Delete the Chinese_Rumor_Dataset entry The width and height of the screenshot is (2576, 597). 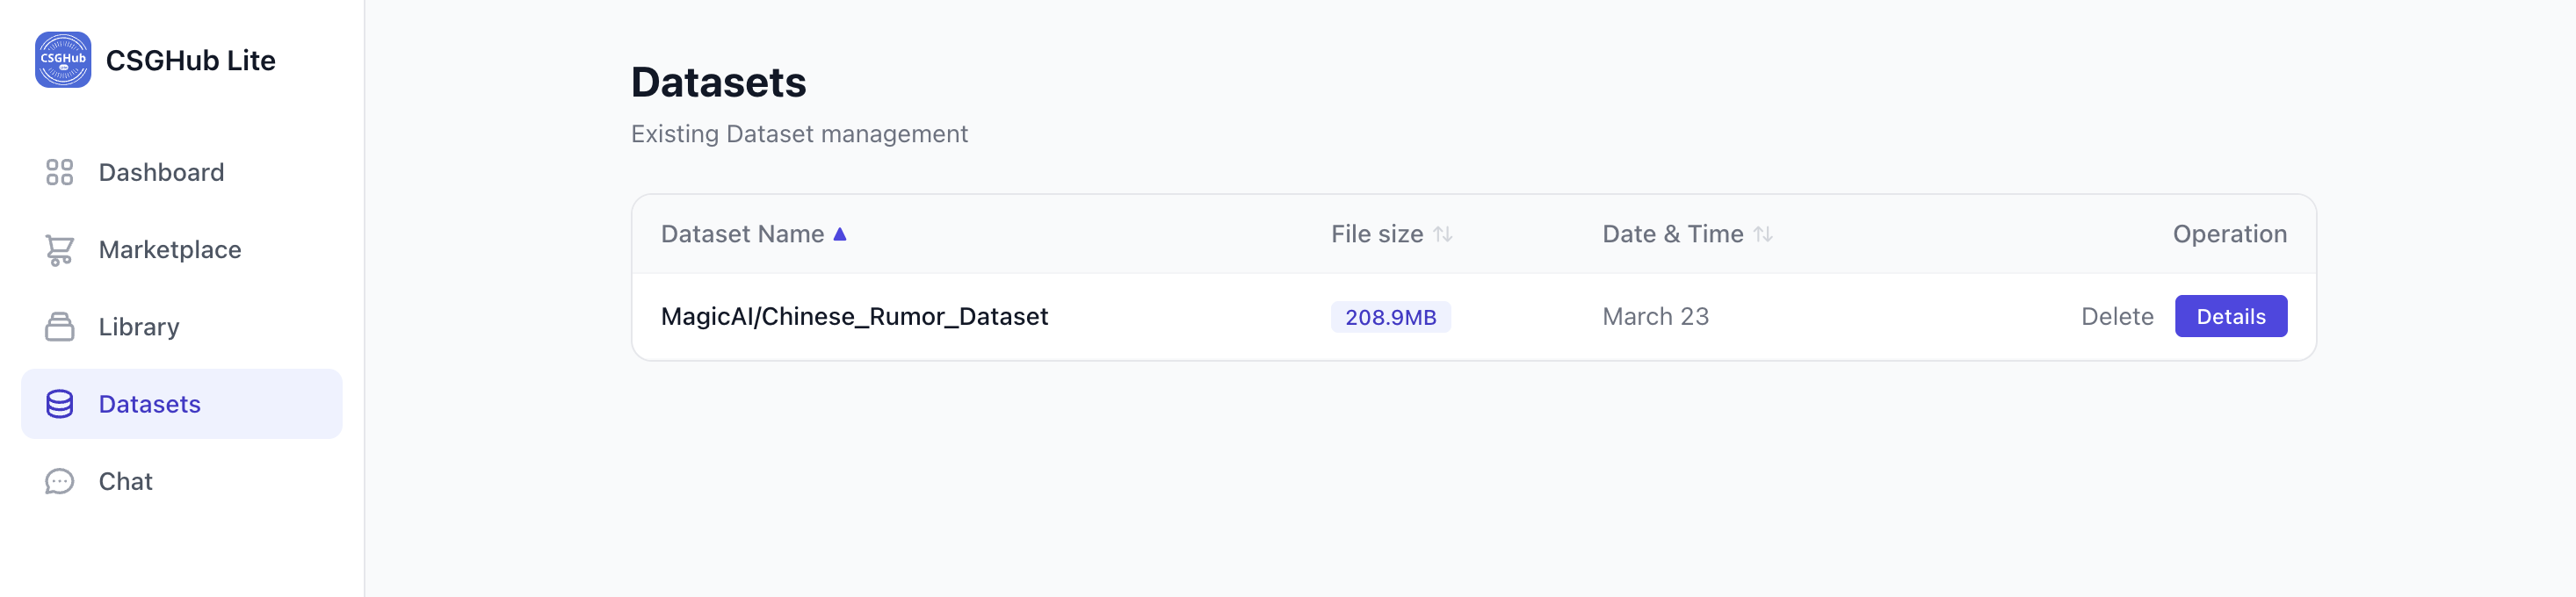point(2117,316)
